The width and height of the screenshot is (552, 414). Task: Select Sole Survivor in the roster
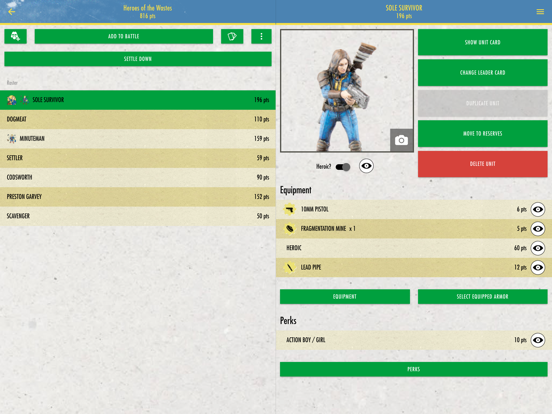[138, 100]
